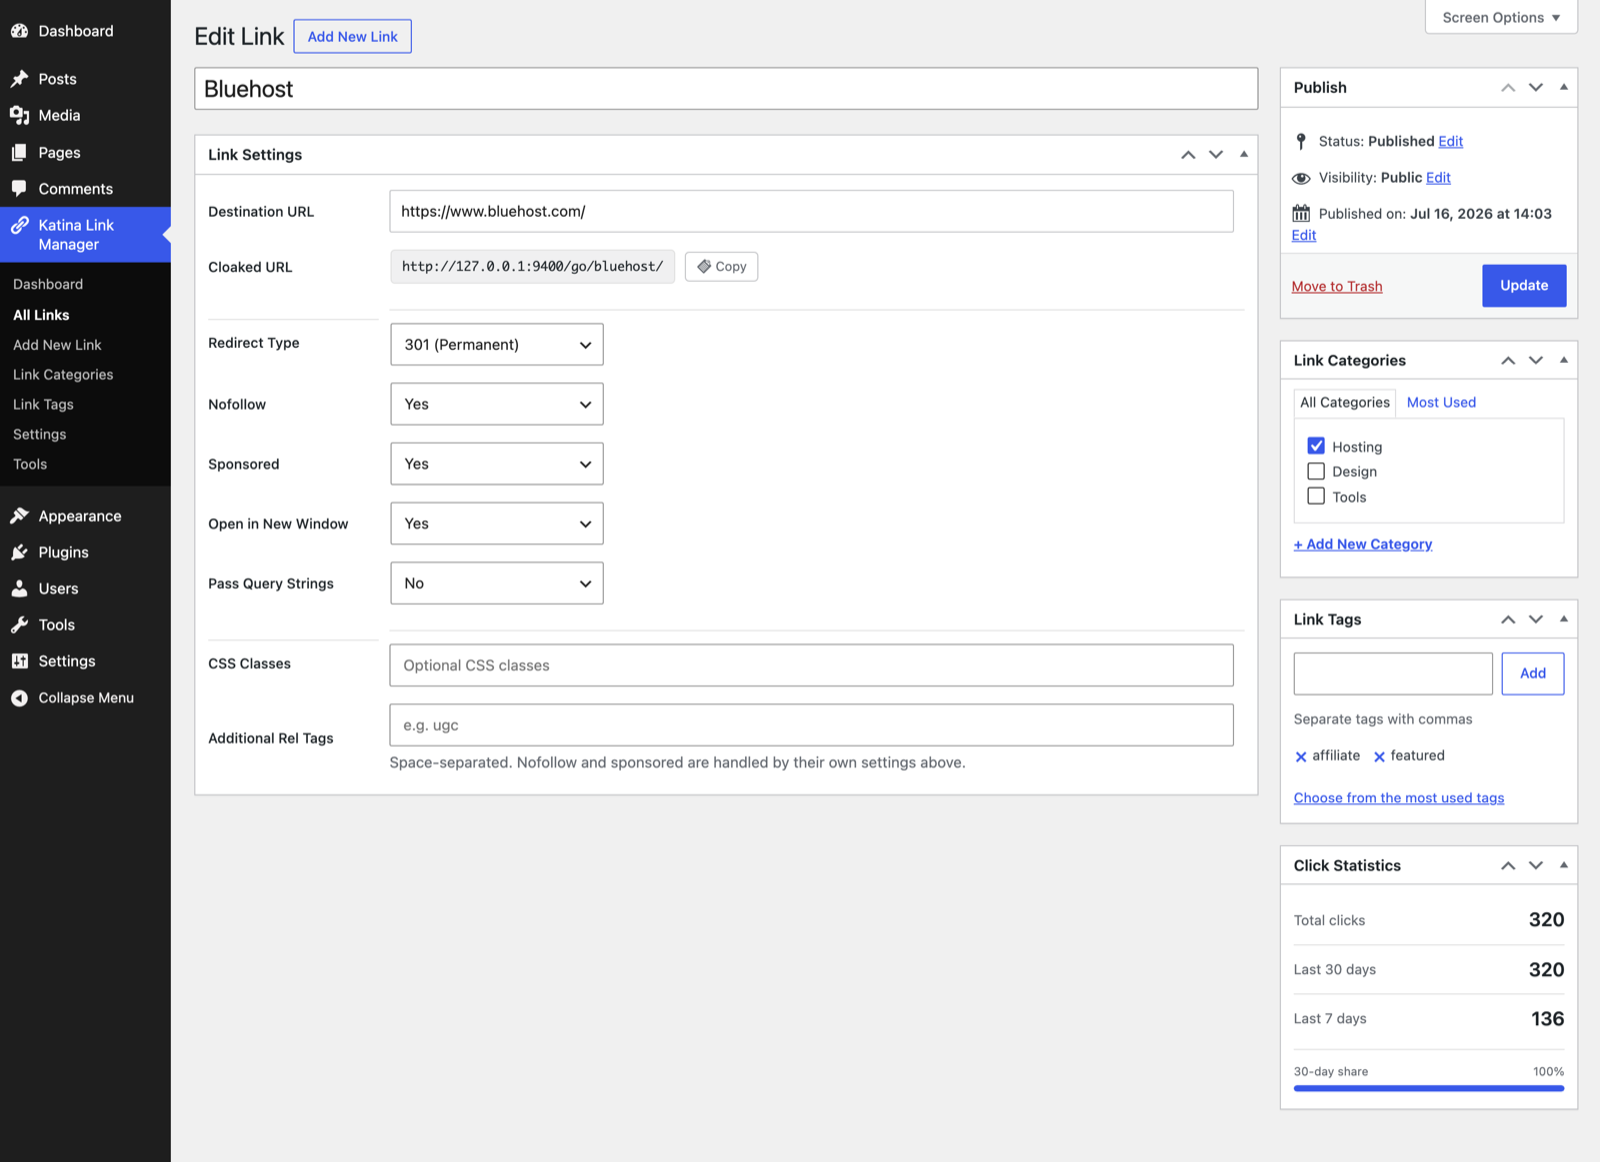This screenshot has width=1600, height=1162.
Task: Move Link Tags panel up
Action: tap(1508, 620)
